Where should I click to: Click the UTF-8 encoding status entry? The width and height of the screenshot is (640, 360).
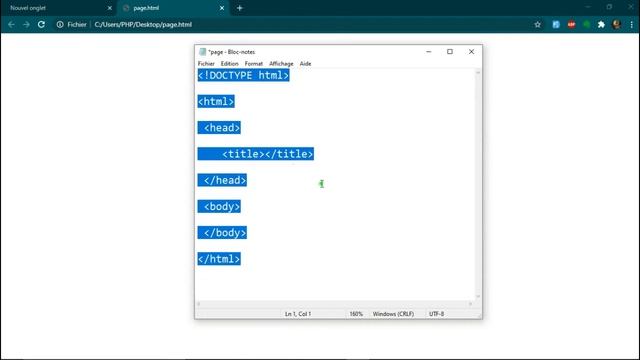coord(436,314)
